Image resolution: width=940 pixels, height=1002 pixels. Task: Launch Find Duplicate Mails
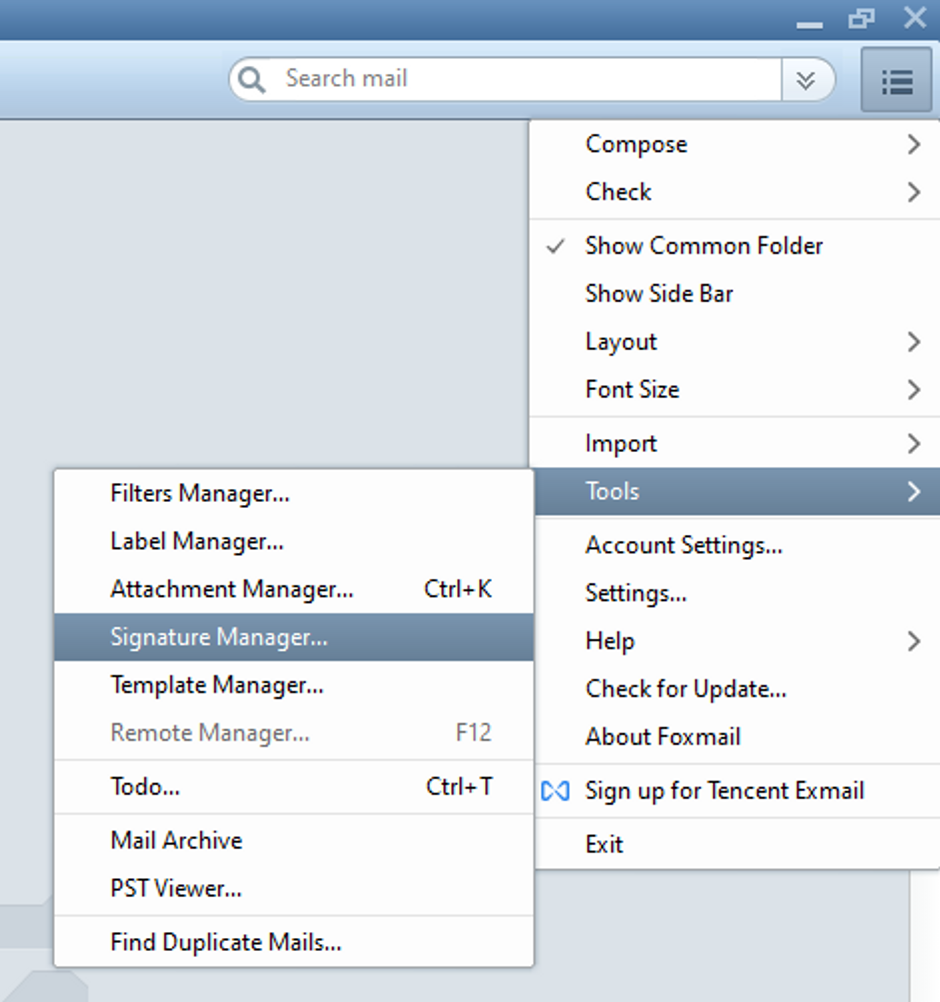tap(226, 942)
